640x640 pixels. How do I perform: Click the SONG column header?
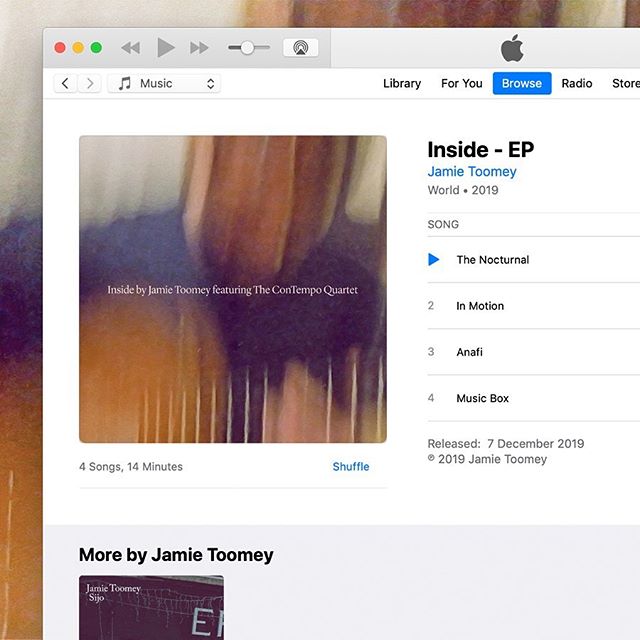tap(443, 224)
